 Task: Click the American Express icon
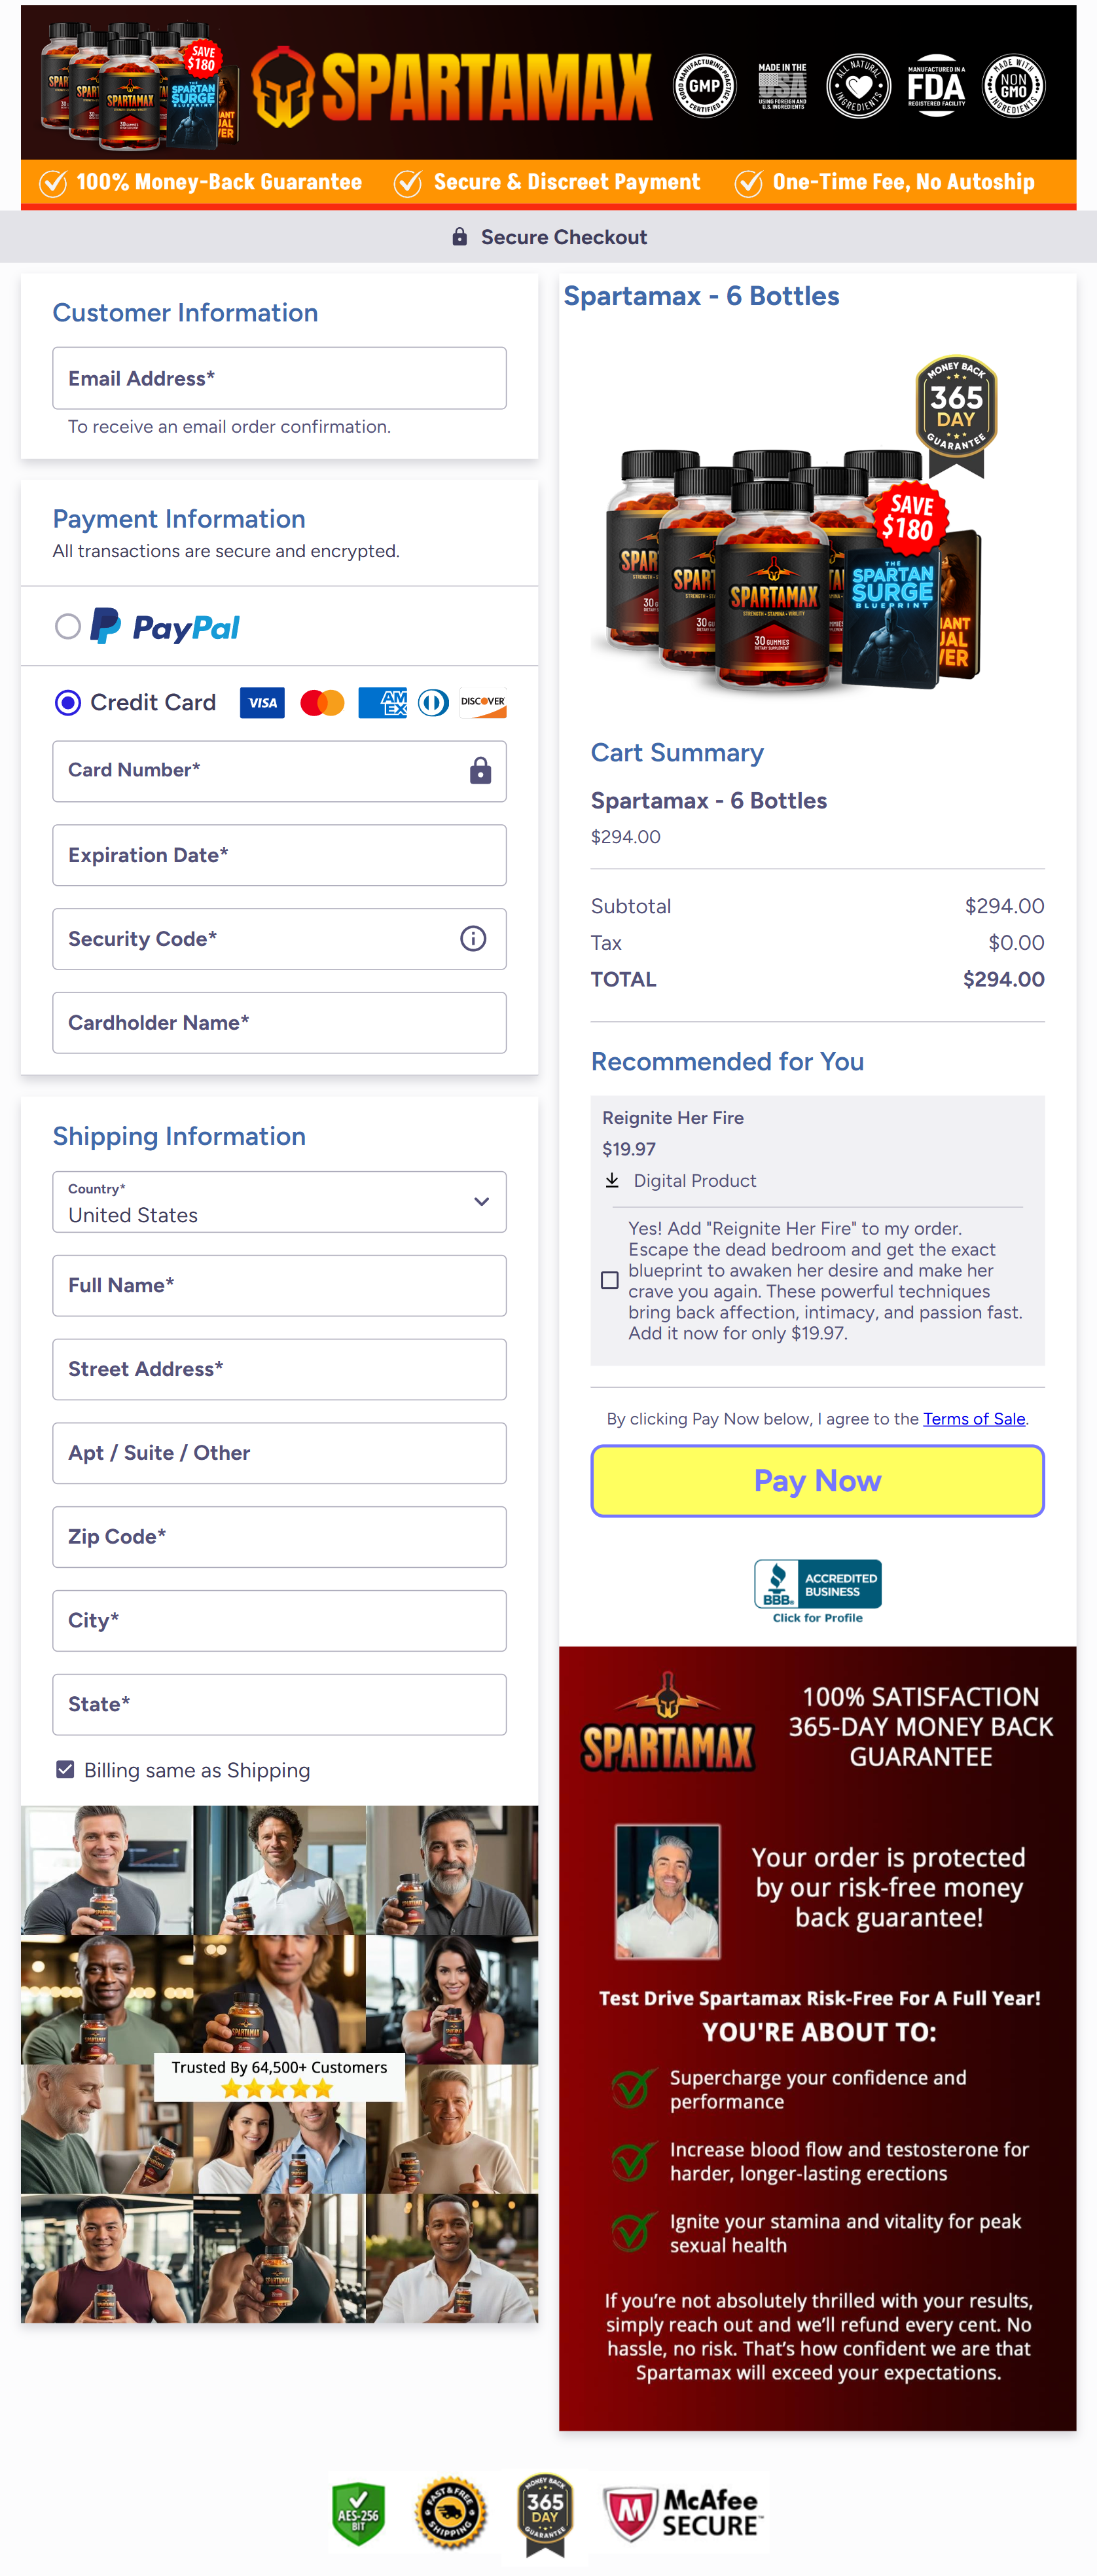pos(382,703)
